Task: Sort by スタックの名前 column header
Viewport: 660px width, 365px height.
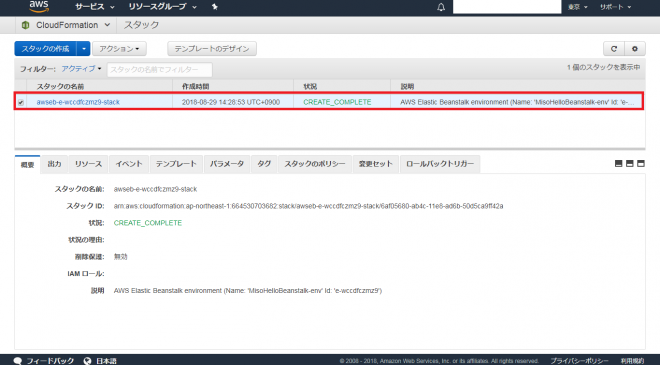Action: tap(60, 86)
